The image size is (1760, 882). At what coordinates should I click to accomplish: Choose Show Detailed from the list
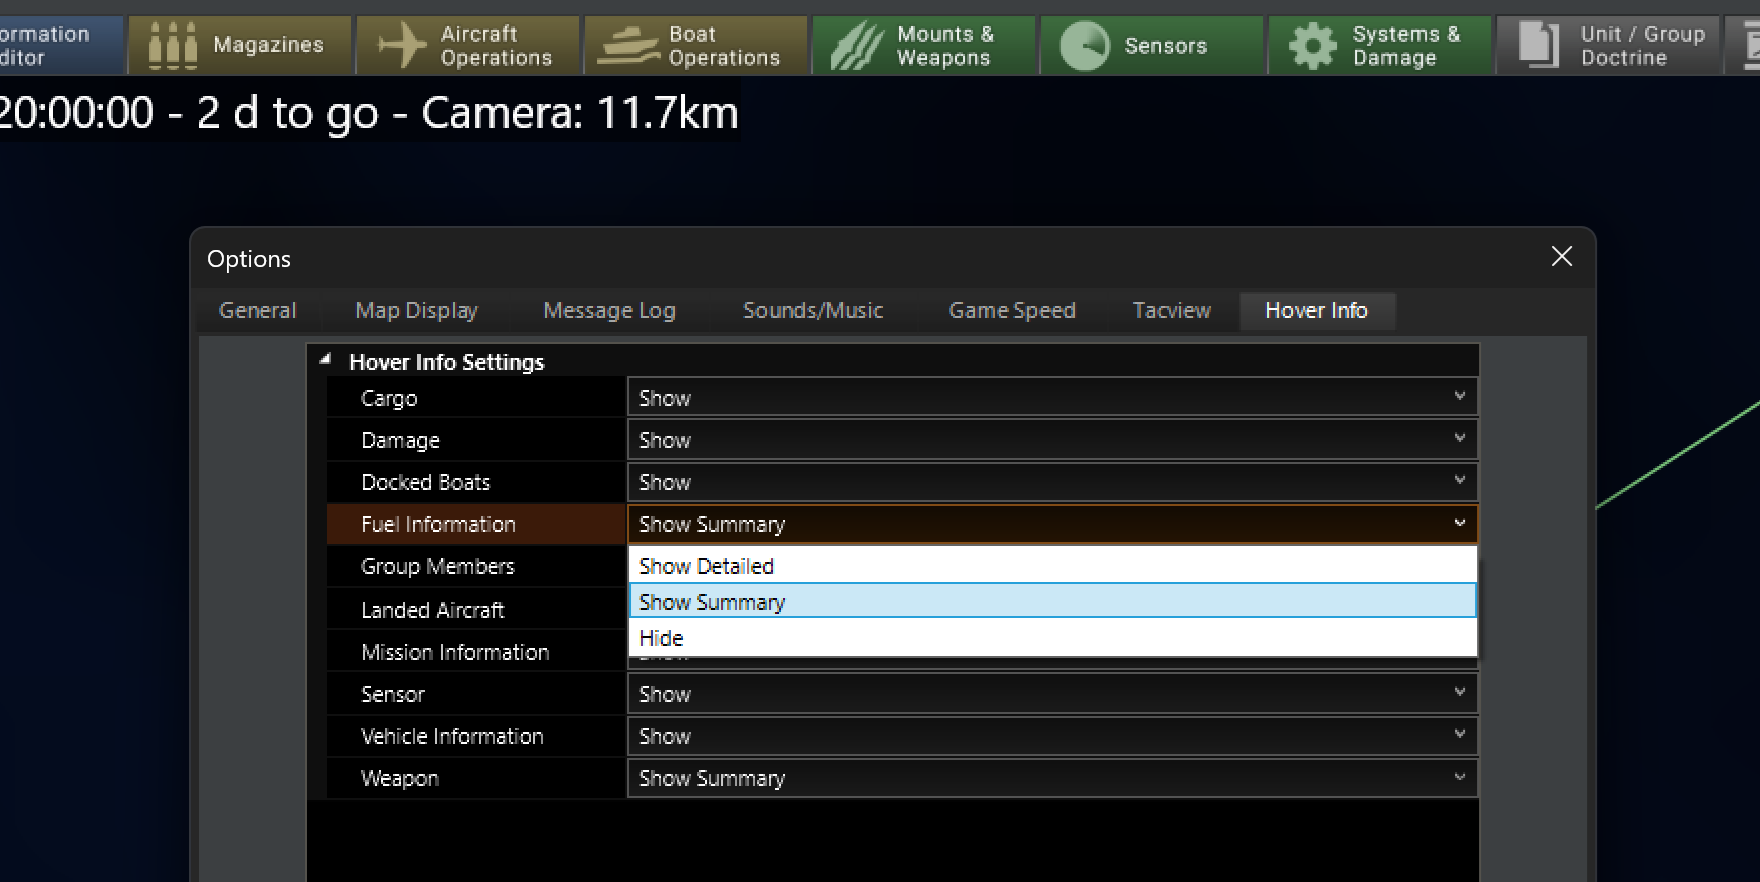pos(1052,566)
